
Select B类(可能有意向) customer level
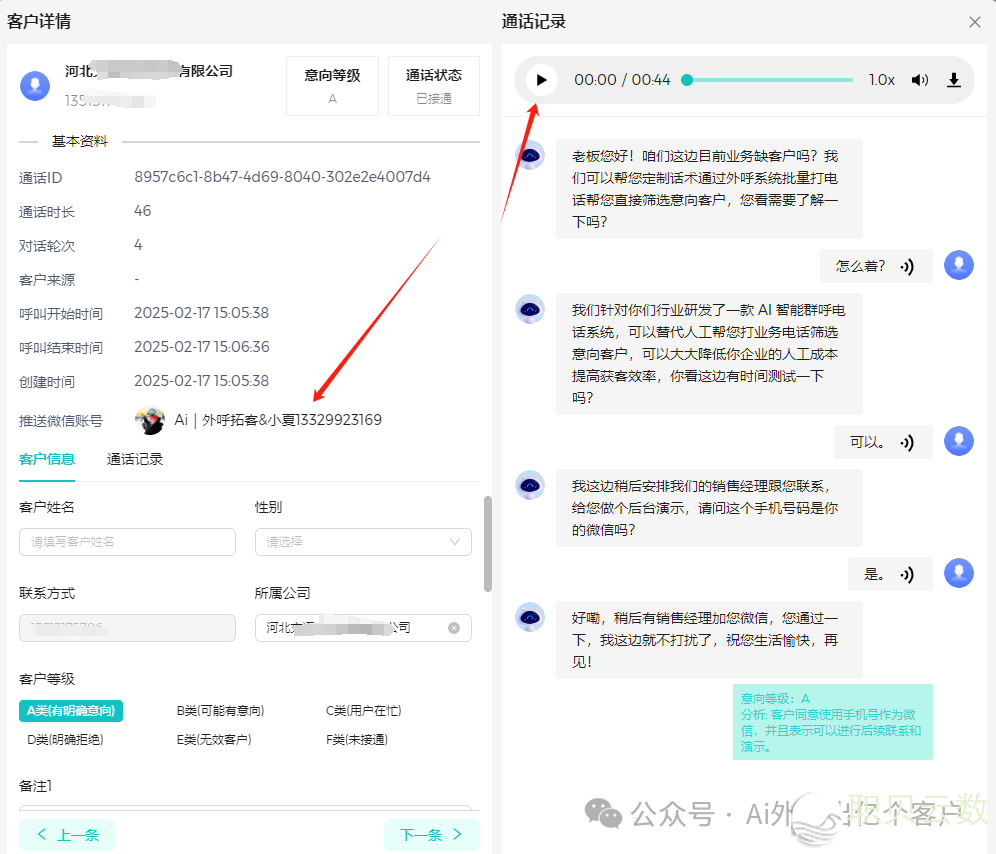[220, 711]
